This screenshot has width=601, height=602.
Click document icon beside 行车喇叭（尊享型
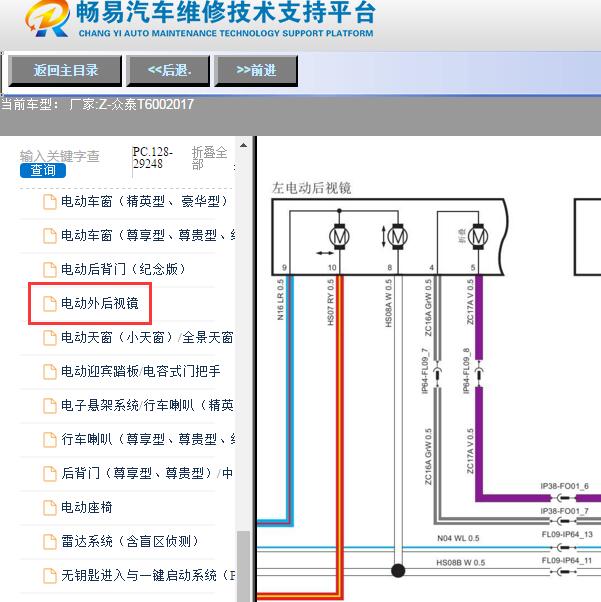point(50,440)
